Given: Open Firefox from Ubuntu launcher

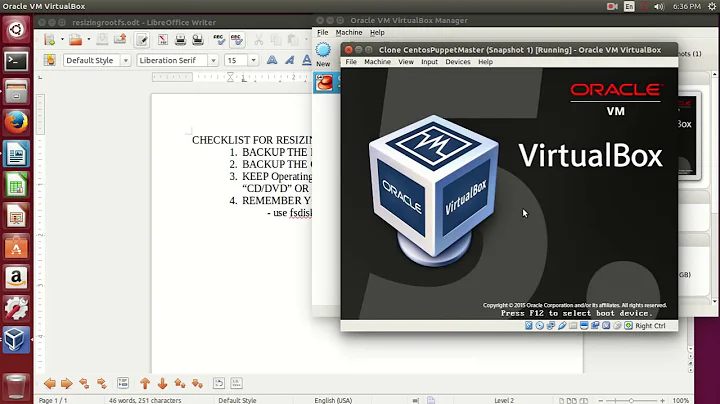Looking at the screenshot, I should coord(16,123).
